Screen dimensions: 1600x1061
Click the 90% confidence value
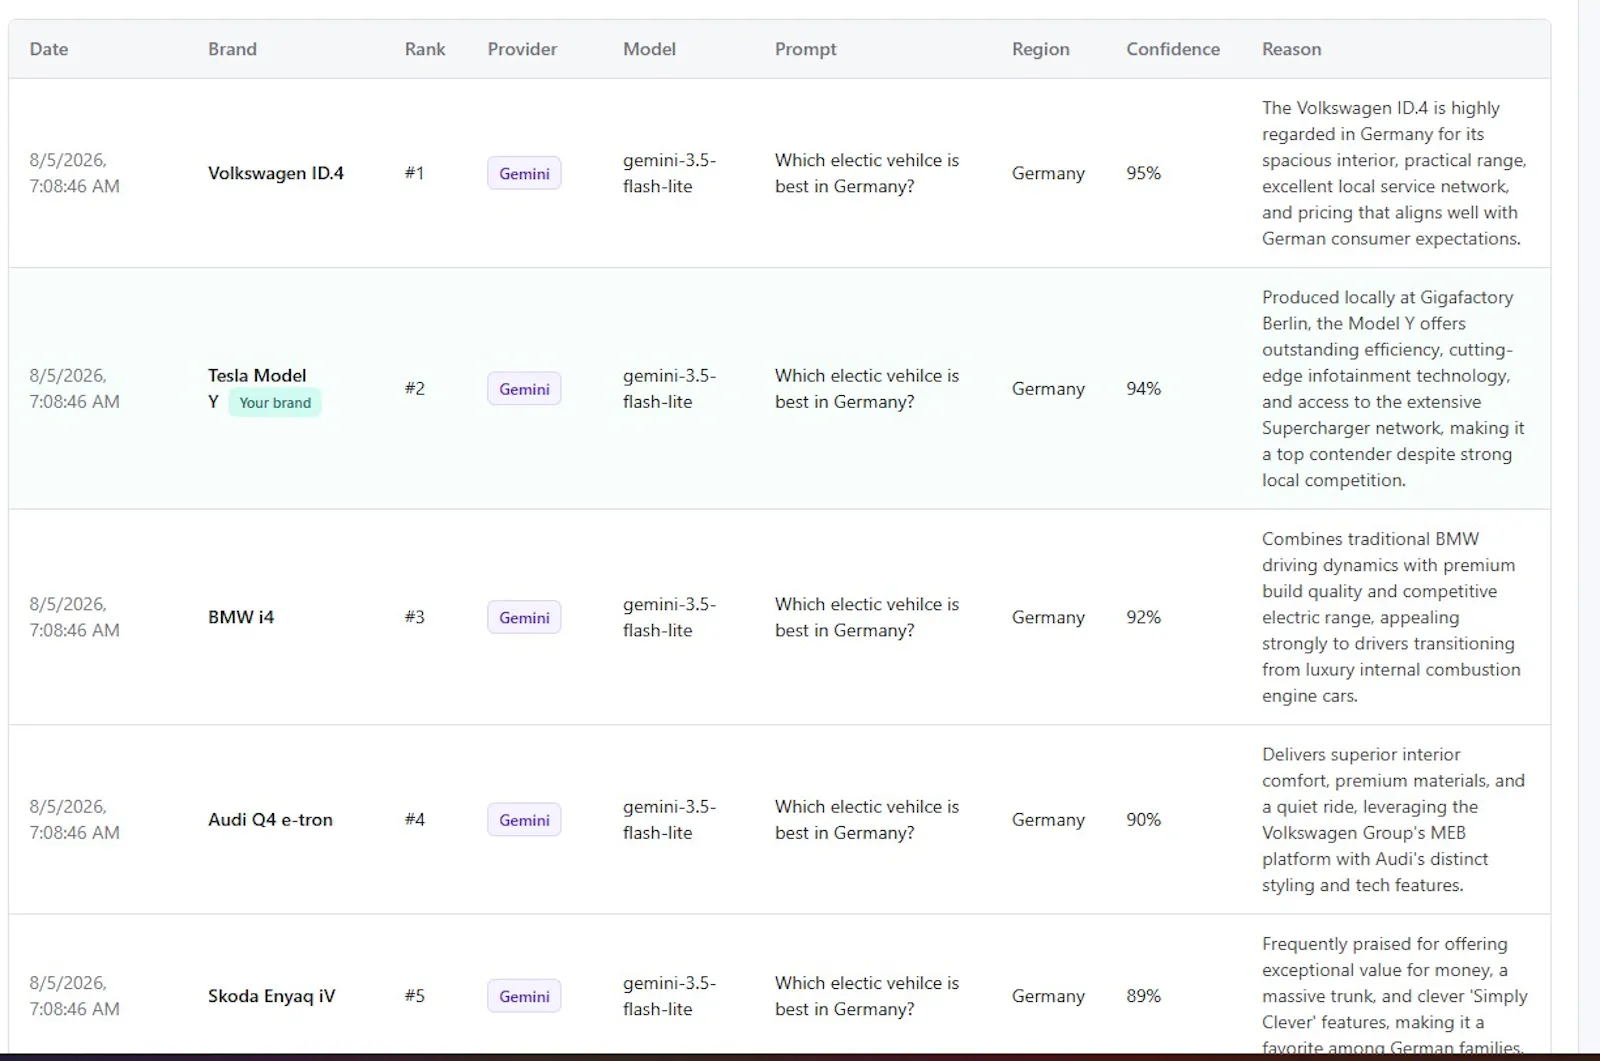pyautogui.click(x=1143, y=819)
